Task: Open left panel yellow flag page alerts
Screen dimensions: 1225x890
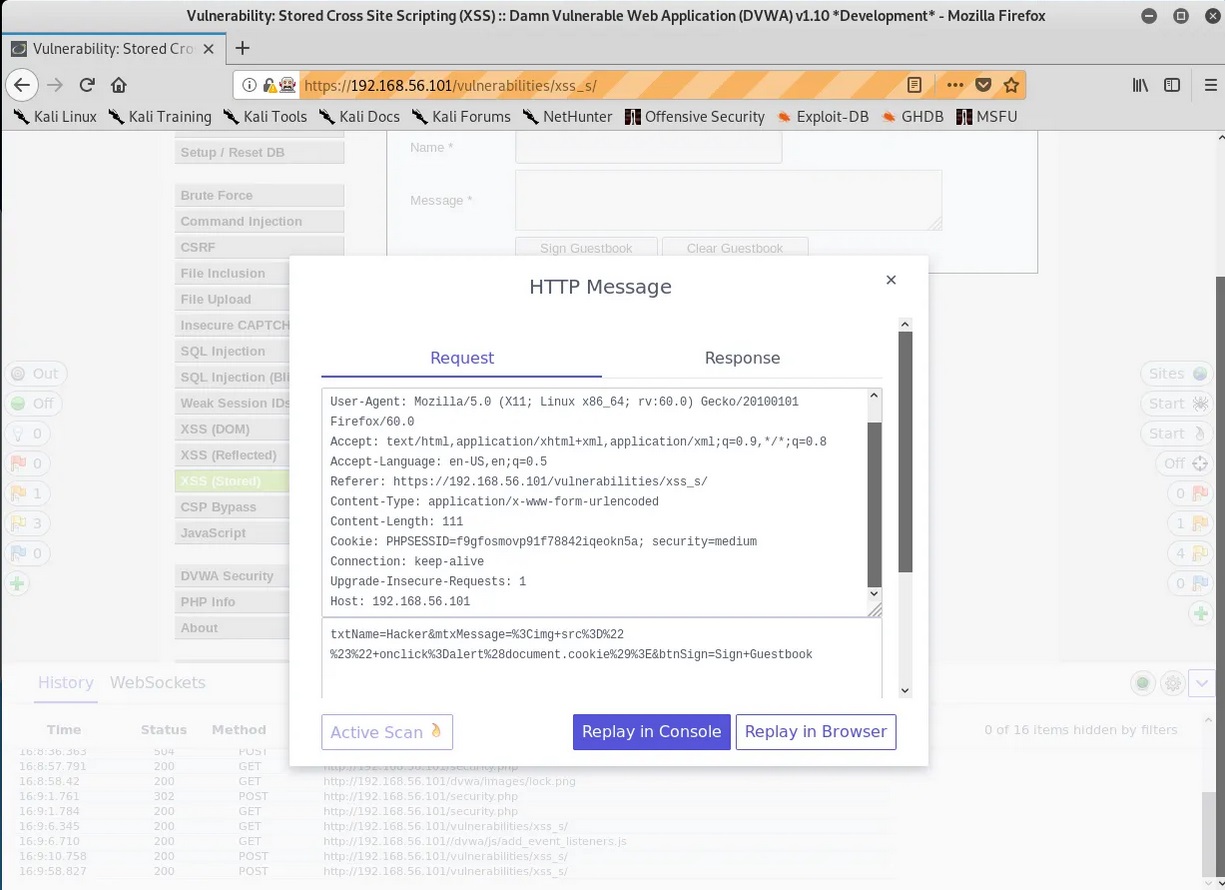Action: 28,523
